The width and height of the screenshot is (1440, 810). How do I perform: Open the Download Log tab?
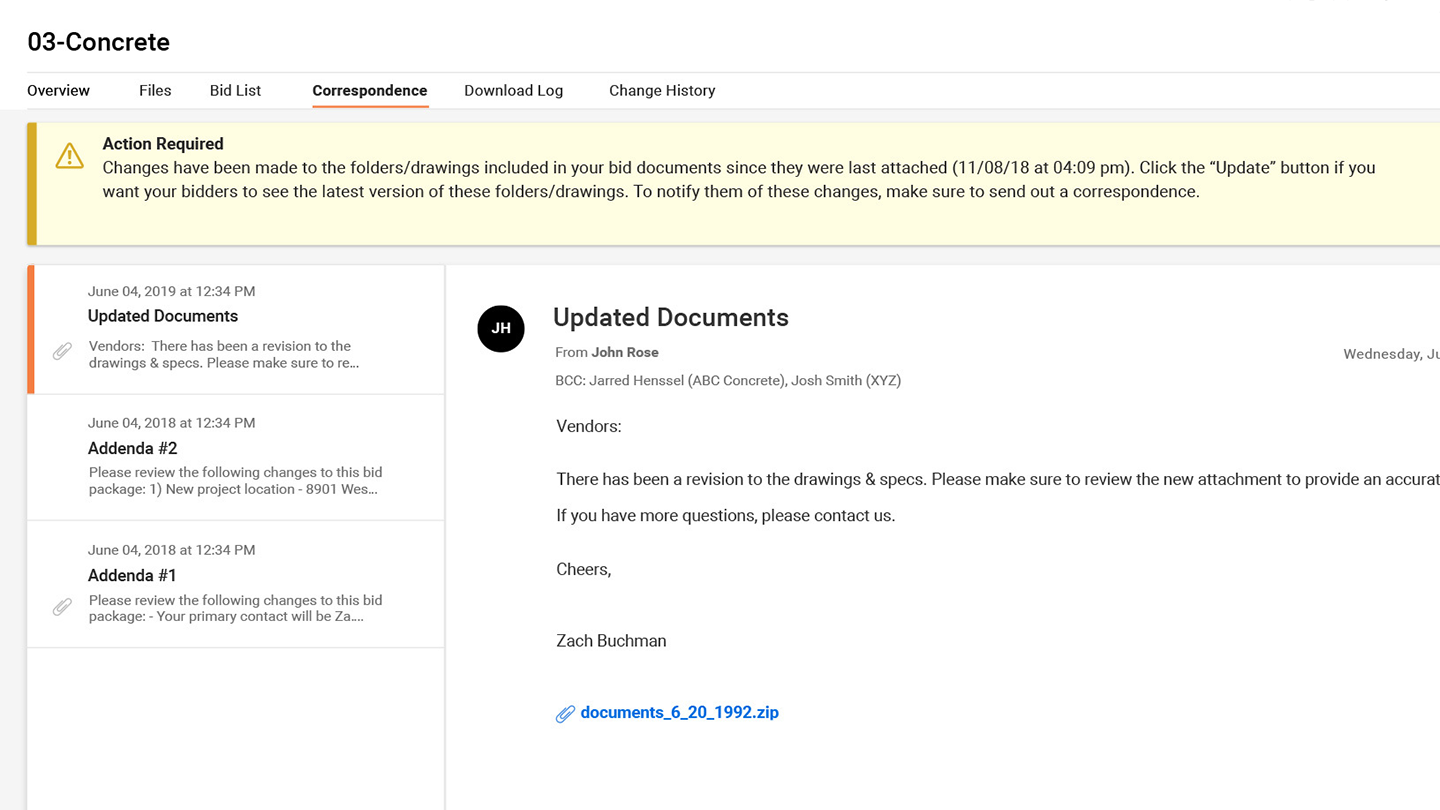point(513,90)
